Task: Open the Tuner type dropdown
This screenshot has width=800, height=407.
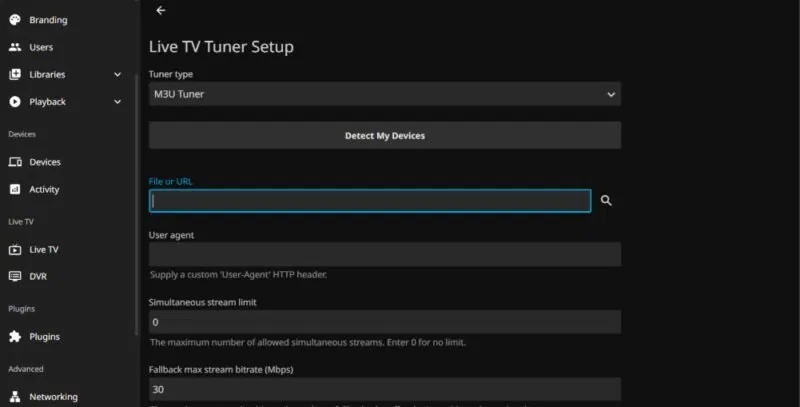Action: [384, 94]
